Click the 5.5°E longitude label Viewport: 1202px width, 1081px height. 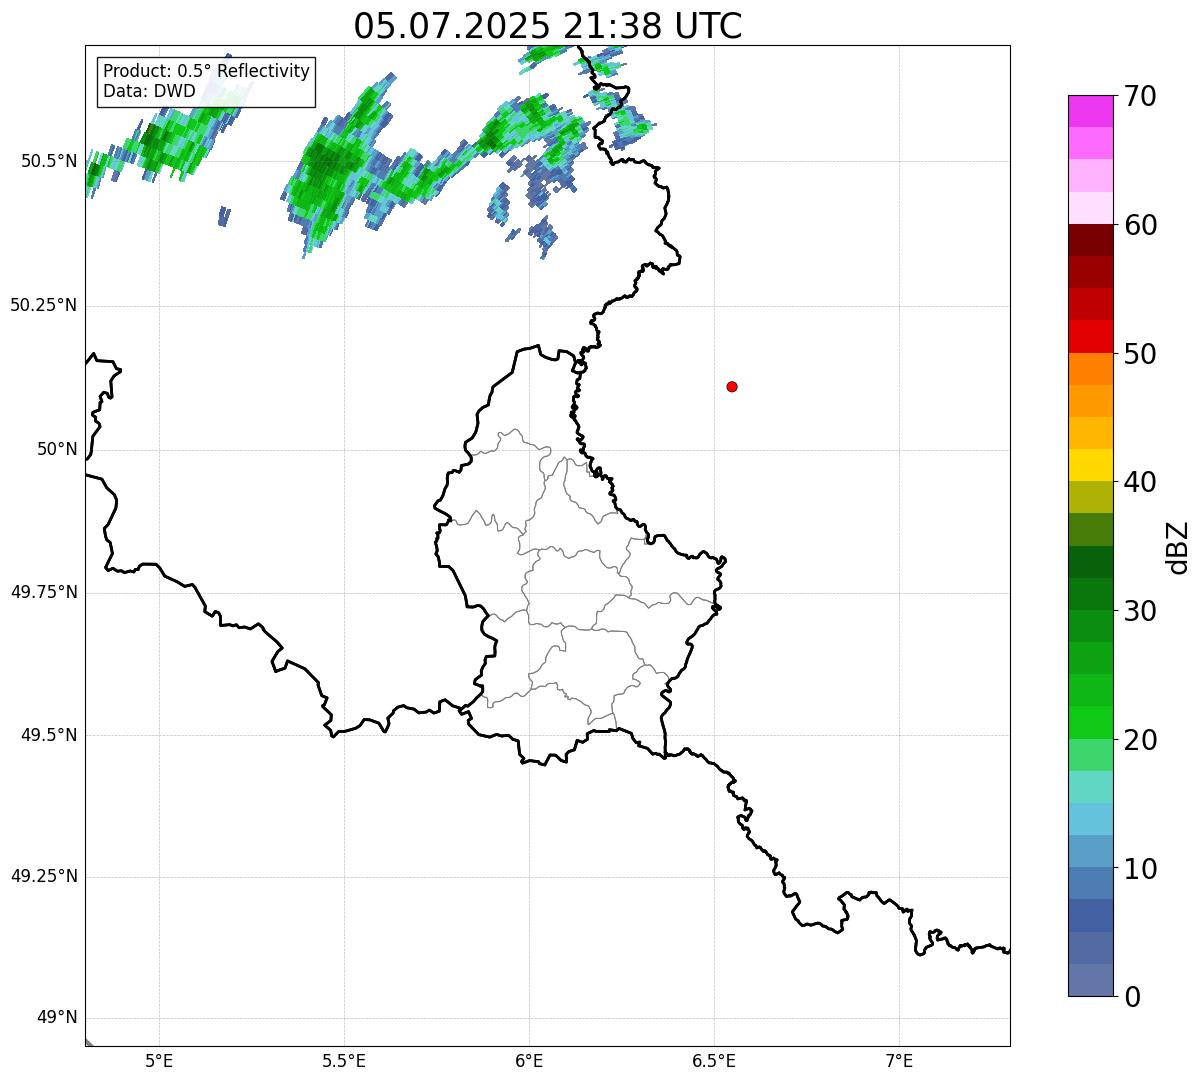pos(344,1061)
